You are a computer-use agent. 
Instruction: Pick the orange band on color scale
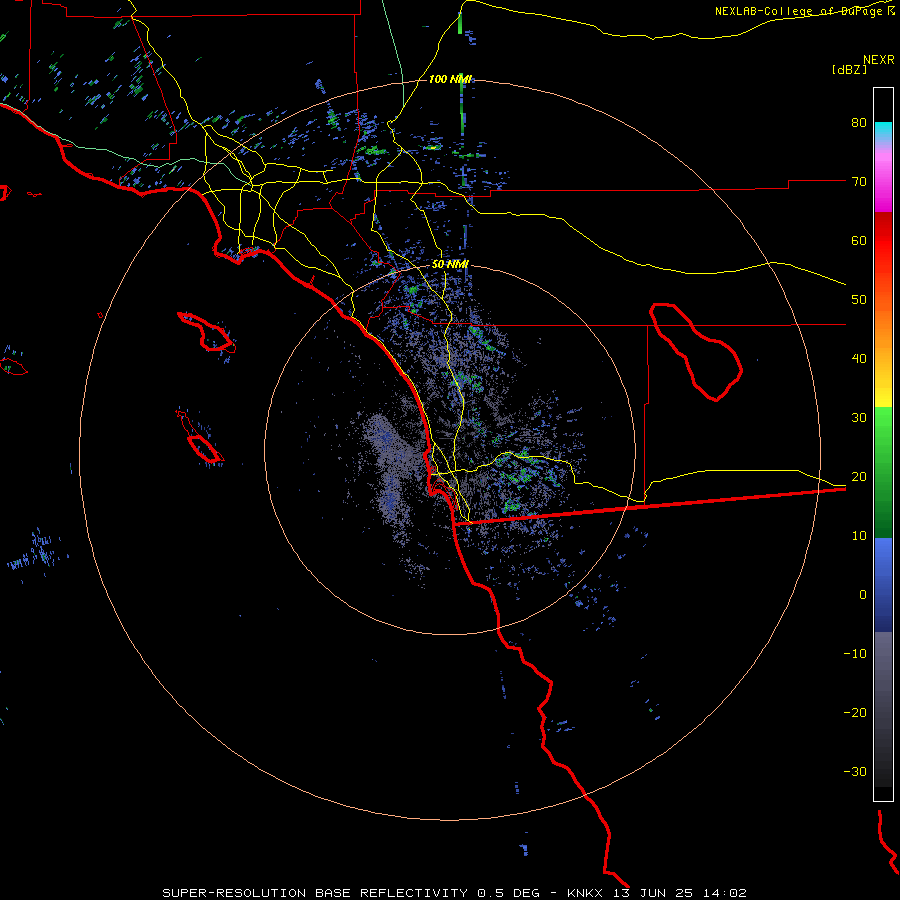[x=883, y=327]
